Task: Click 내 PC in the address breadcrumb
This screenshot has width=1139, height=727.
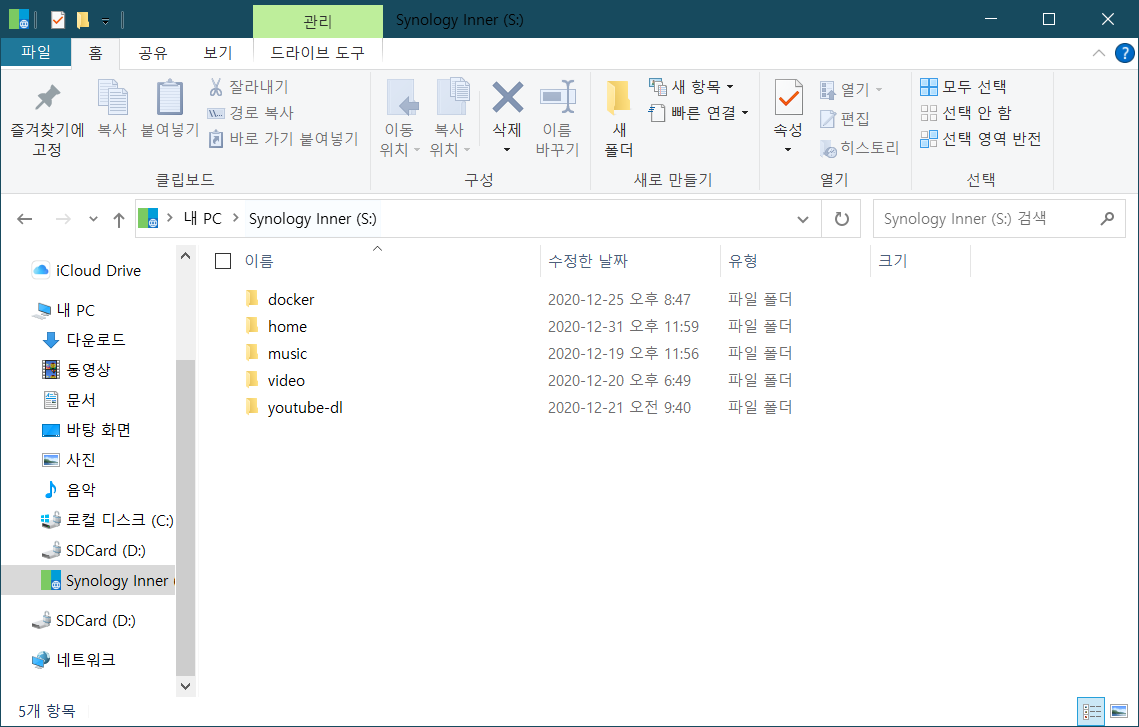Action: (x=203, y=219)
